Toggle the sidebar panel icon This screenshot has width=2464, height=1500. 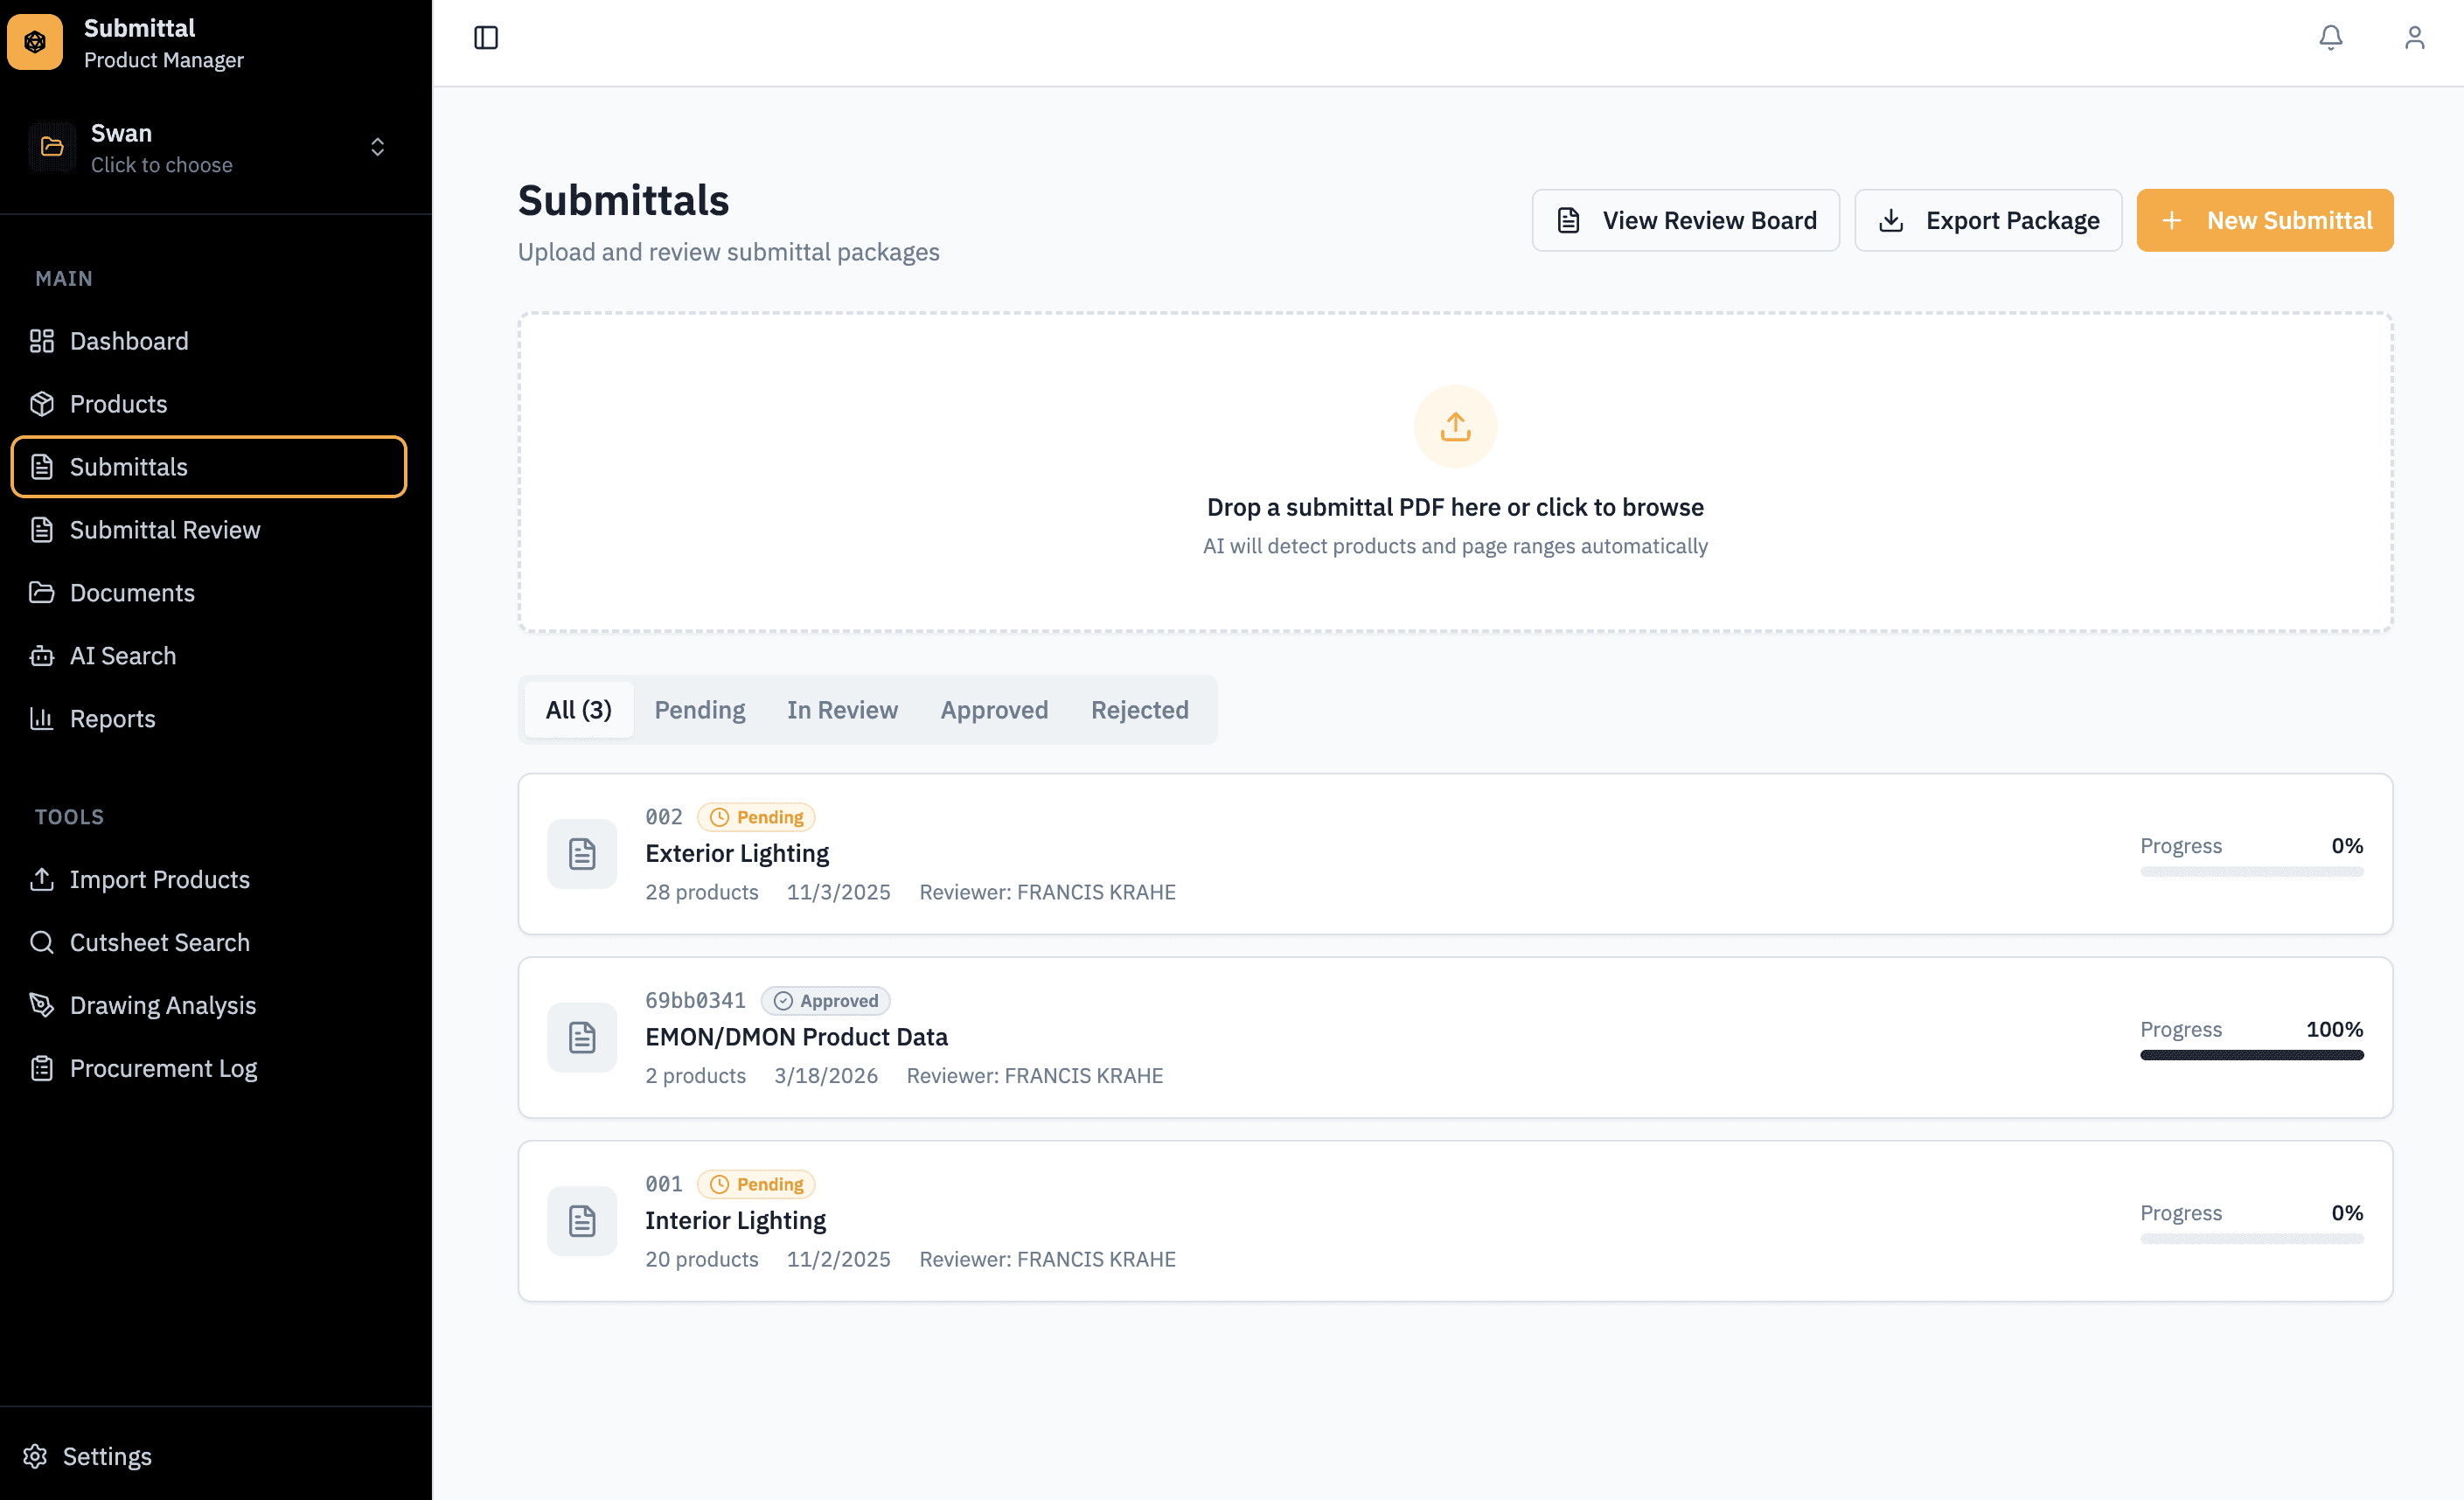(x=486, y=38)
